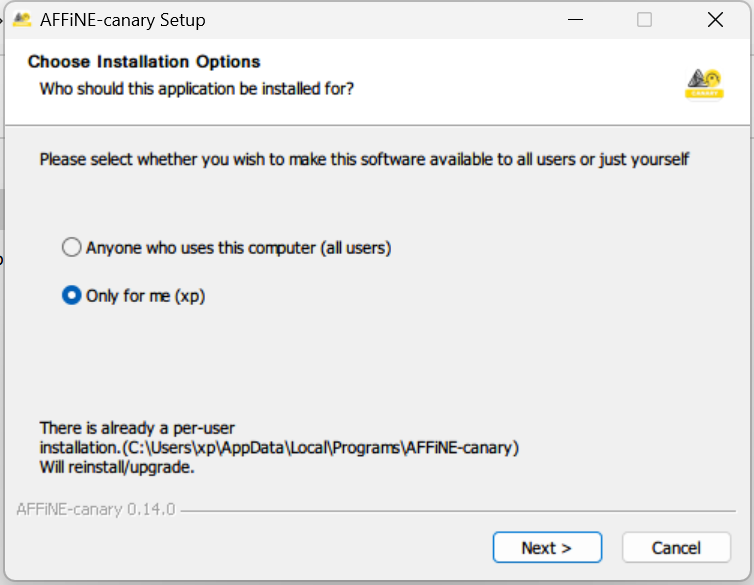Select the Only for me radio circle
The width and height of the screenshot is (754, 585).
click(71, 296)
